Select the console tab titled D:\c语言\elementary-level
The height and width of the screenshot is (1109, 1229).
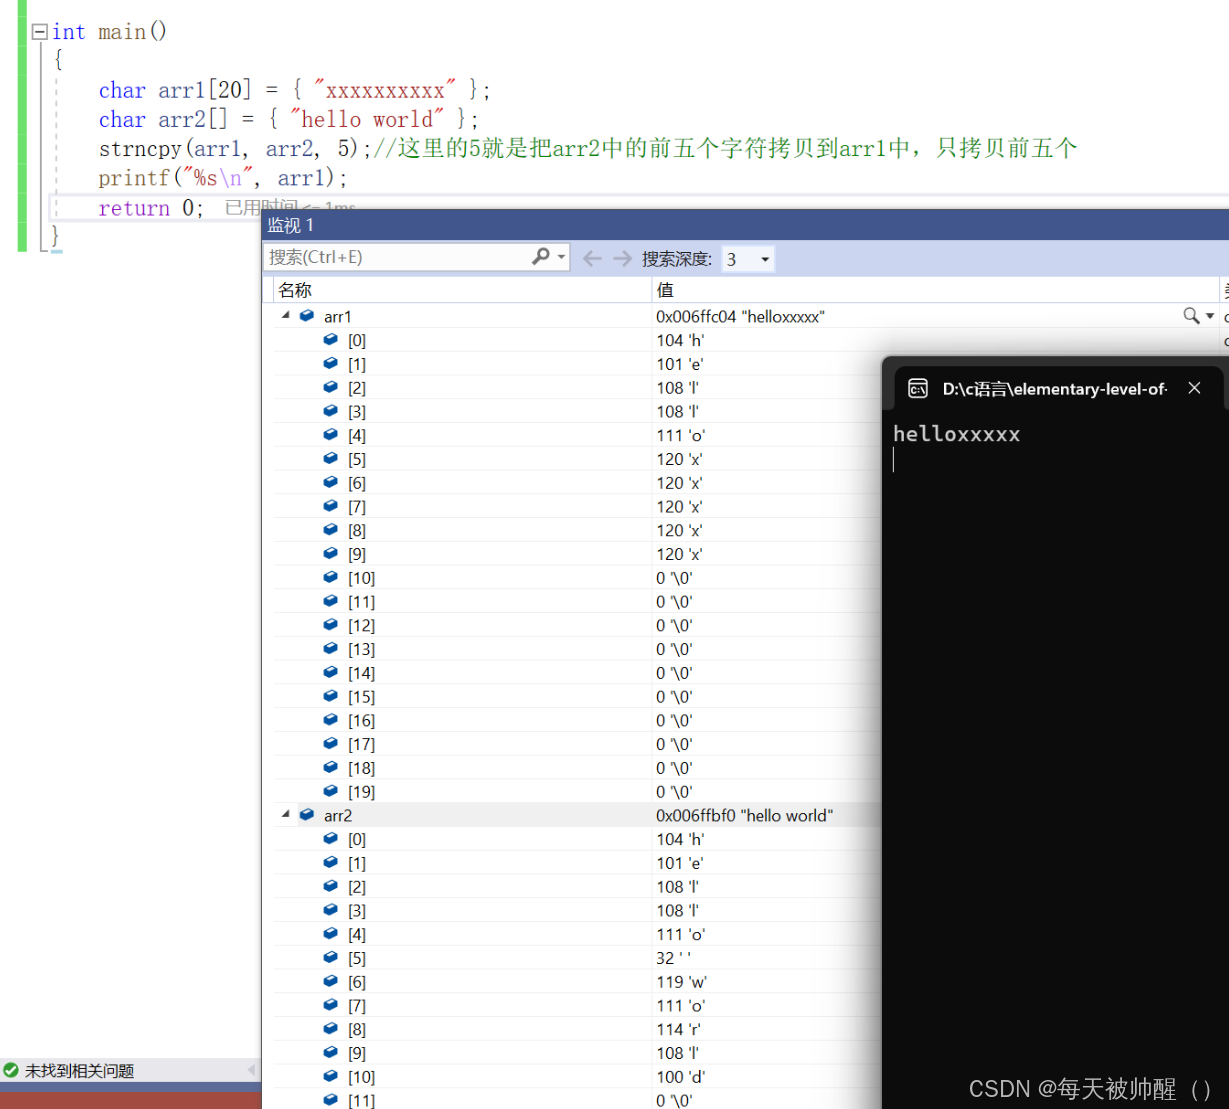click(x=1054, y=389)
